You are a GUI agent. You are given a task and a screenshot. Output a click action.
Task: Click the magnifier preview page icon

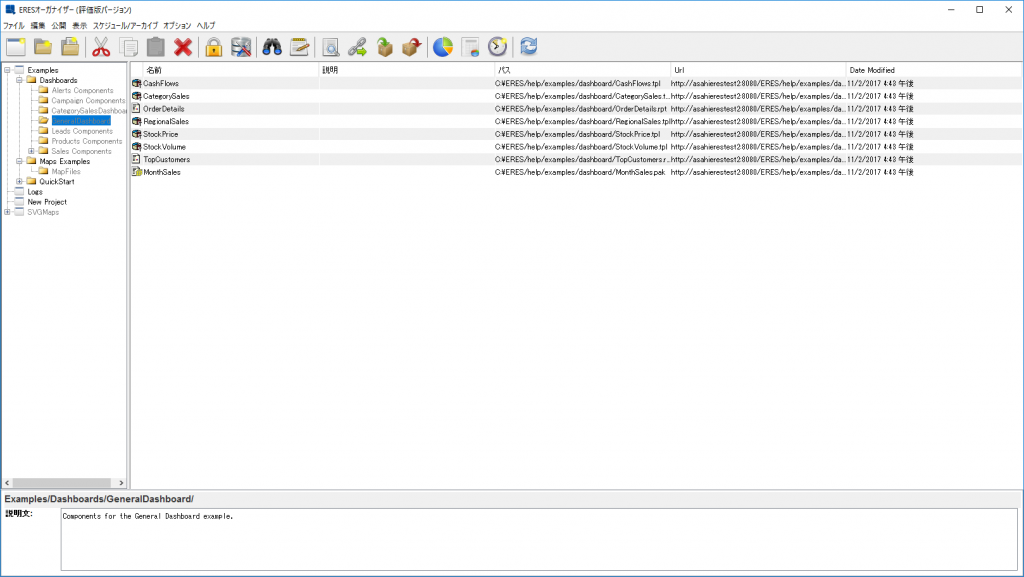click(x=329, y=47)
